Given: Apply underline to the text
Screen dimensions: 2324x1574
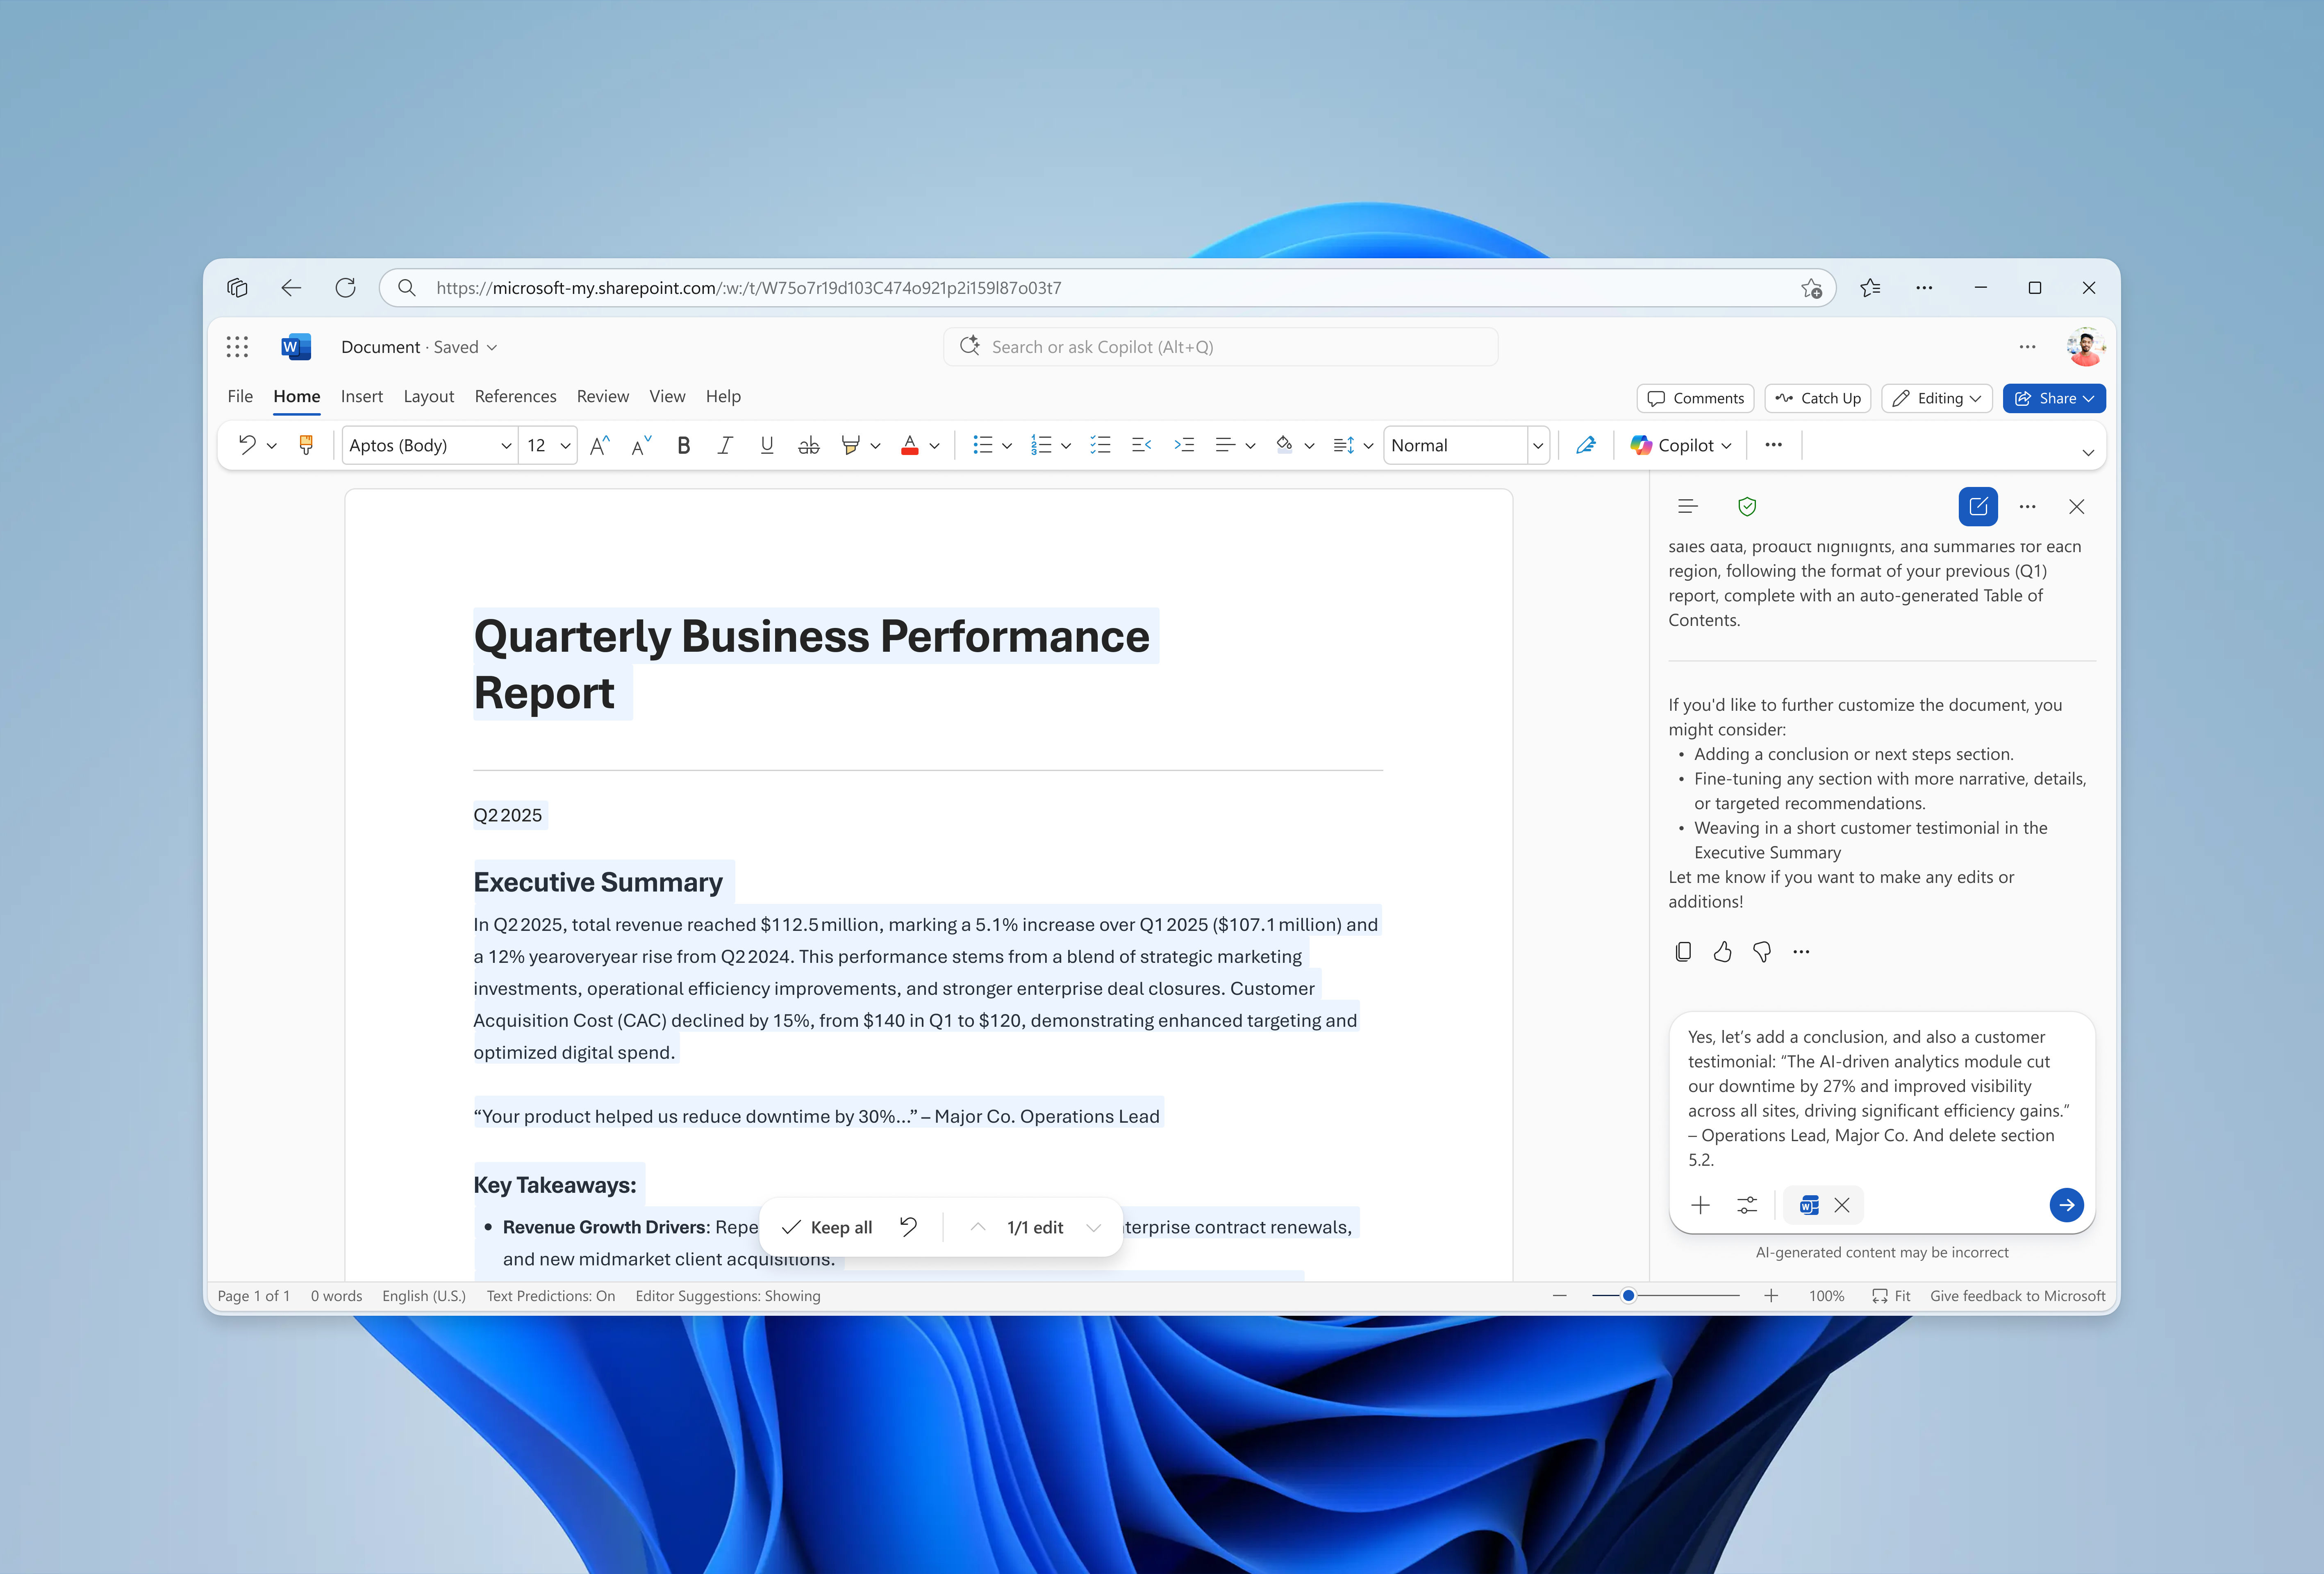Looking at the screenshot, I should pyautogui.click(x=766, y=445).
